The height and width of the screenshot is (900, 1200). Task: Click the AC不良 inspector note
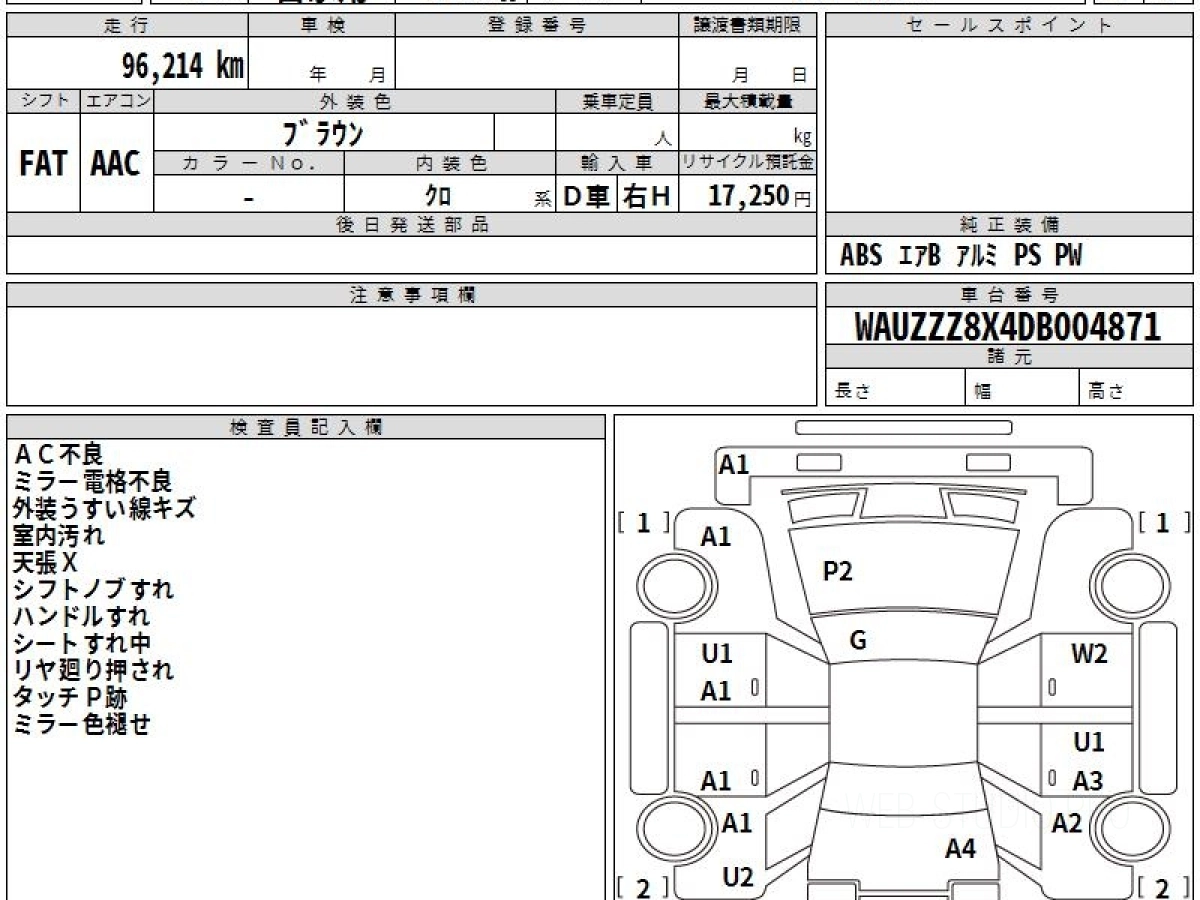click(x=57, y=456)
